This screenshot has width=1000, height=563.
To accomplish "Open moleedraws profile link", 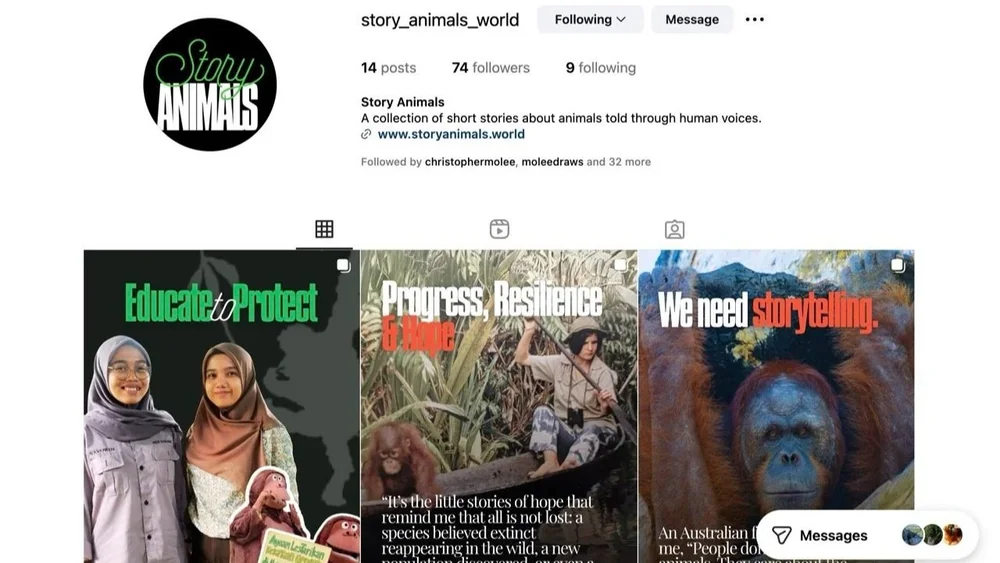I will pos(552,162).
